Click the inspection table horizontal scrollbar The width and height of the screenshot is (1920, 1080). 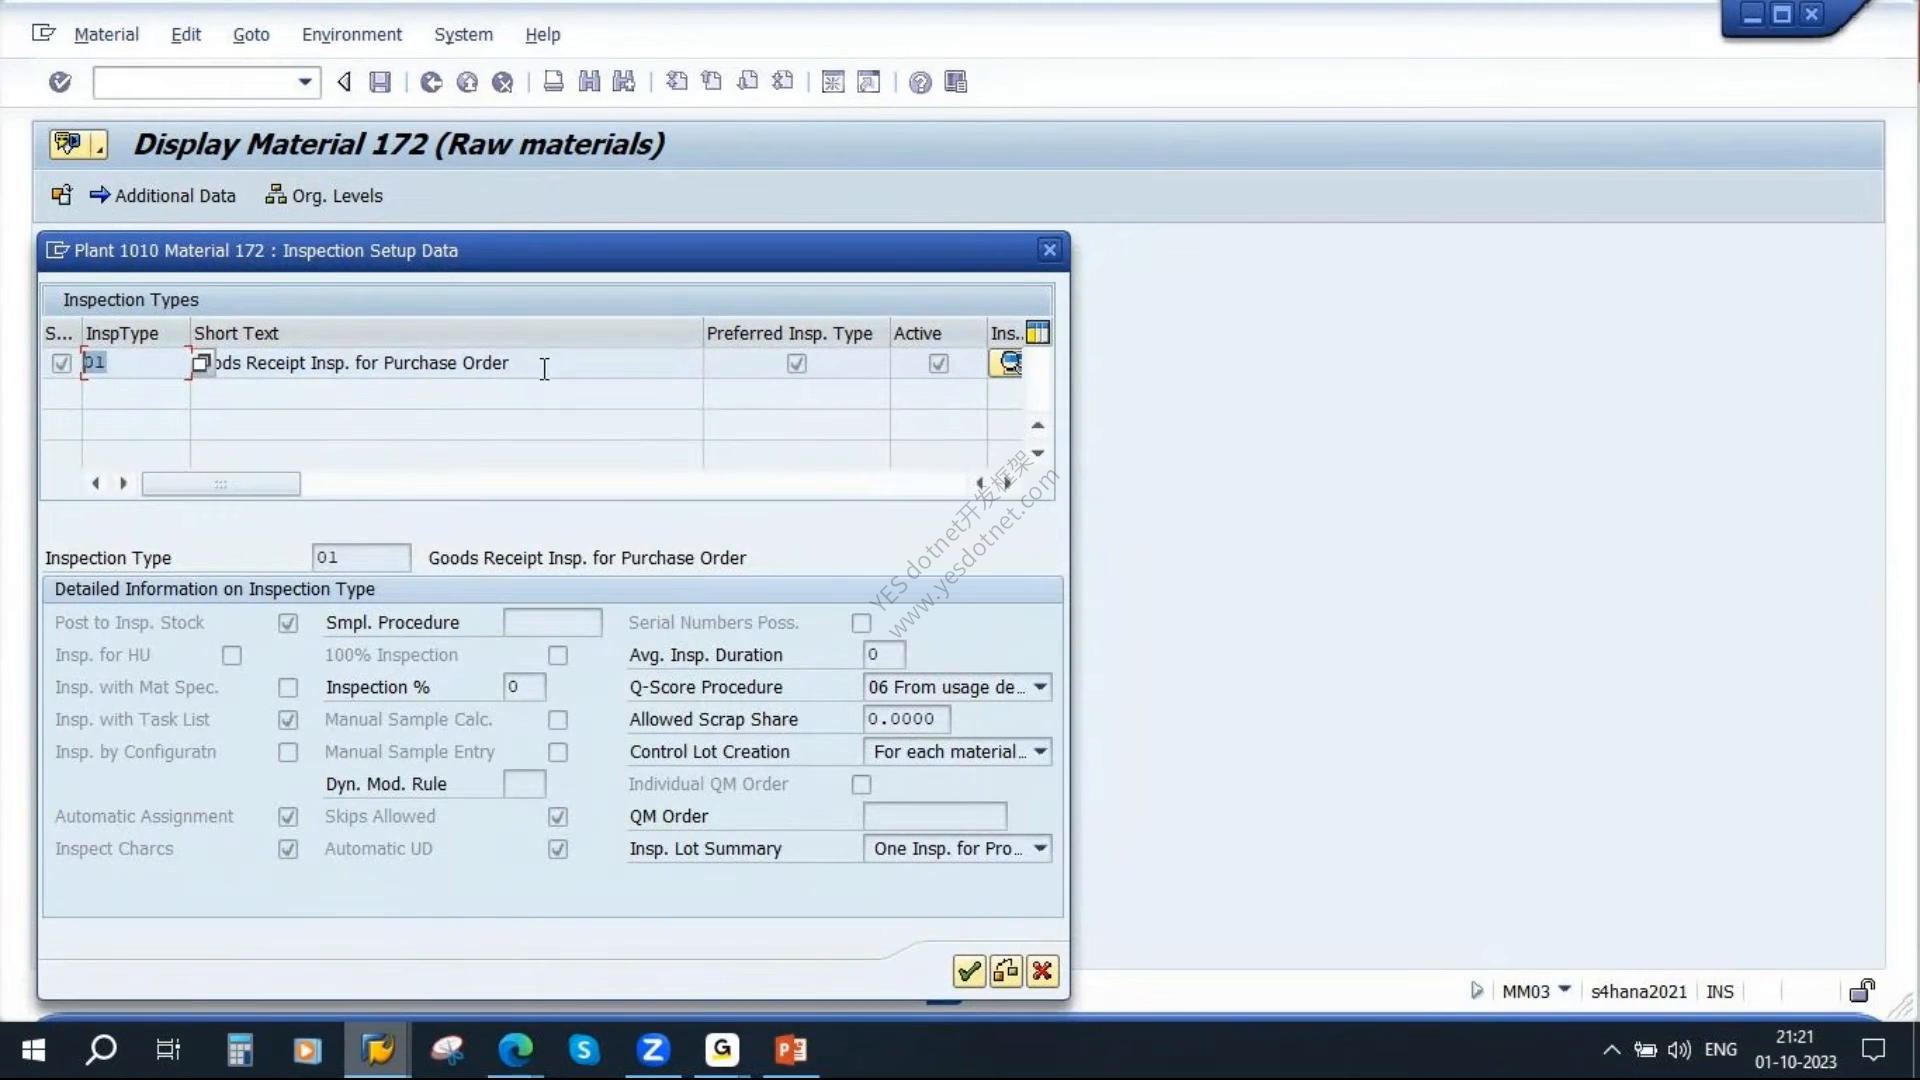(x=221, y=484)
